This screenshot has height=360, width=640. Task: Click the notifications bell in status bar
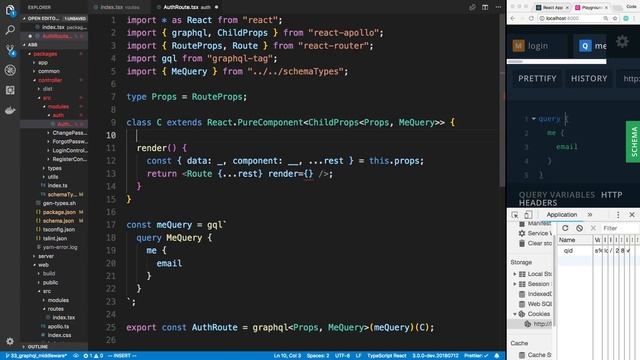click(x=497, y=356)
